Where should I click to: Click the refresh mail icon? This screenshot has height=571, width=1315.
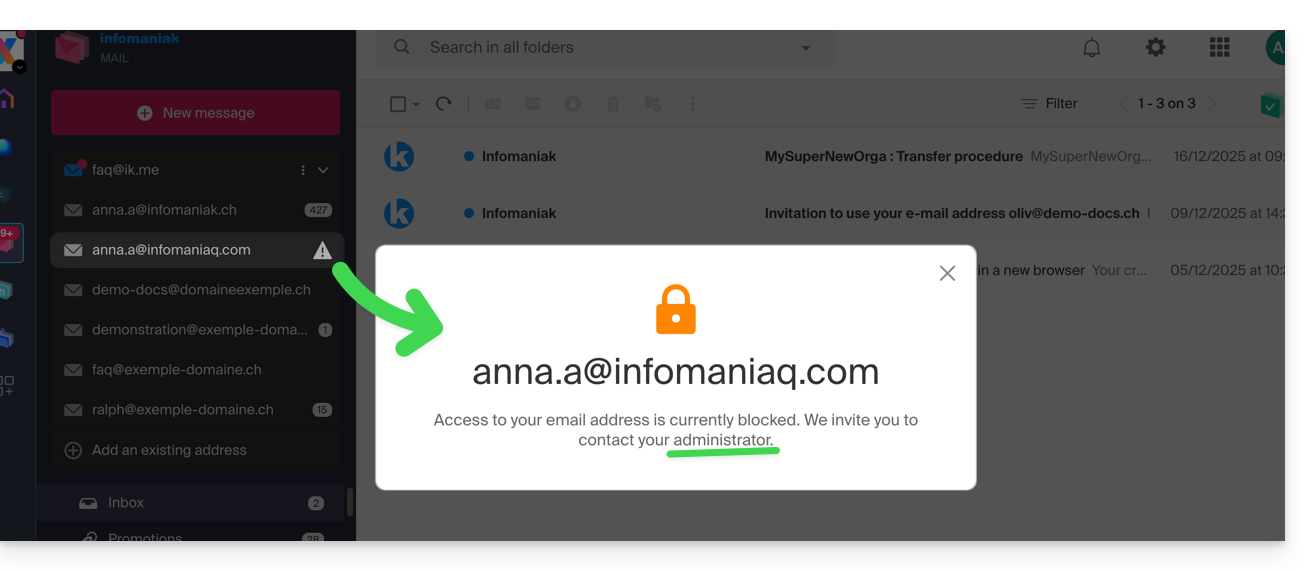[444, 104]
